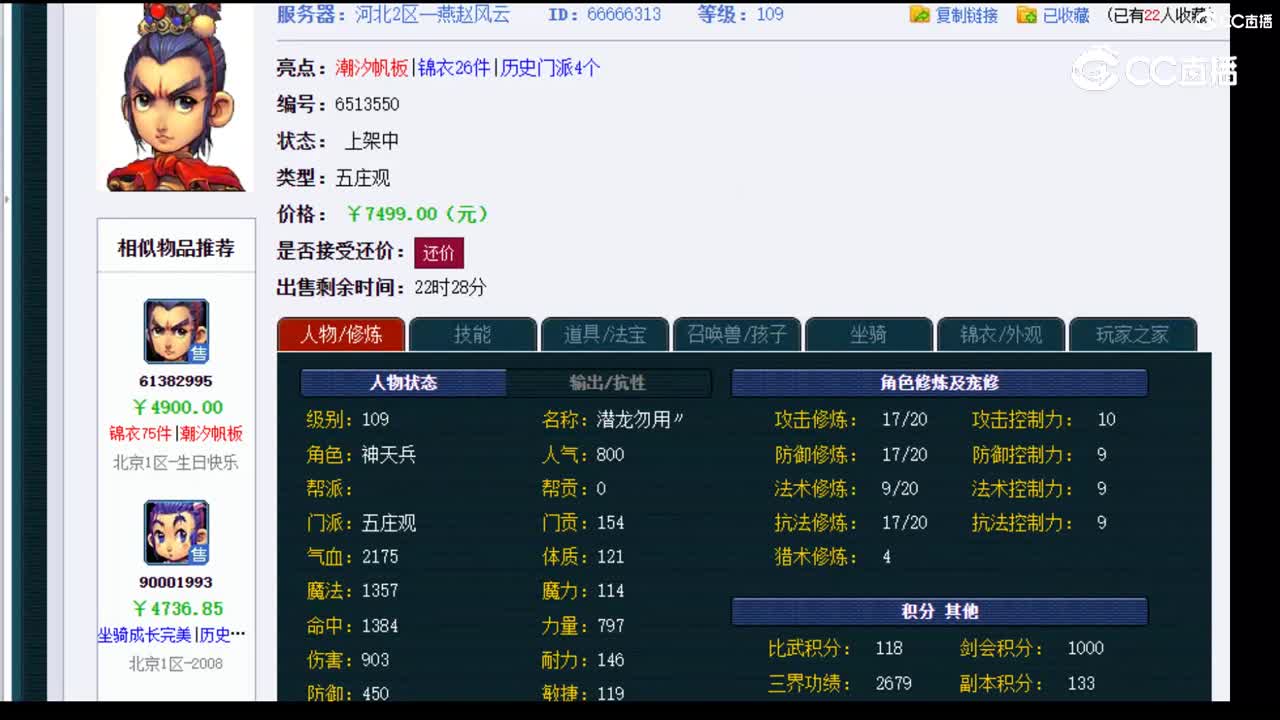Image resolution: width=1280 pixels, height=720 pixels.
Task: Click the avatar thumbnail of character 61382995
Action: pyautogui.click(x=175, y=330)
